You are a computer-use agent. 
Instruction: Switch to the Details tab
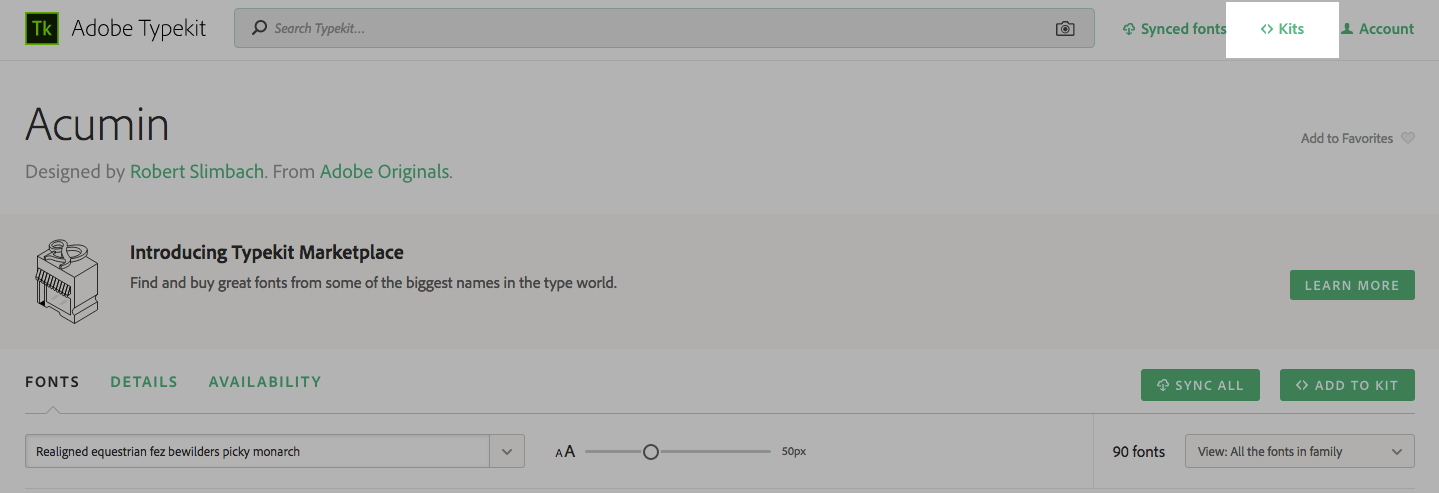(x=144, y=382)
